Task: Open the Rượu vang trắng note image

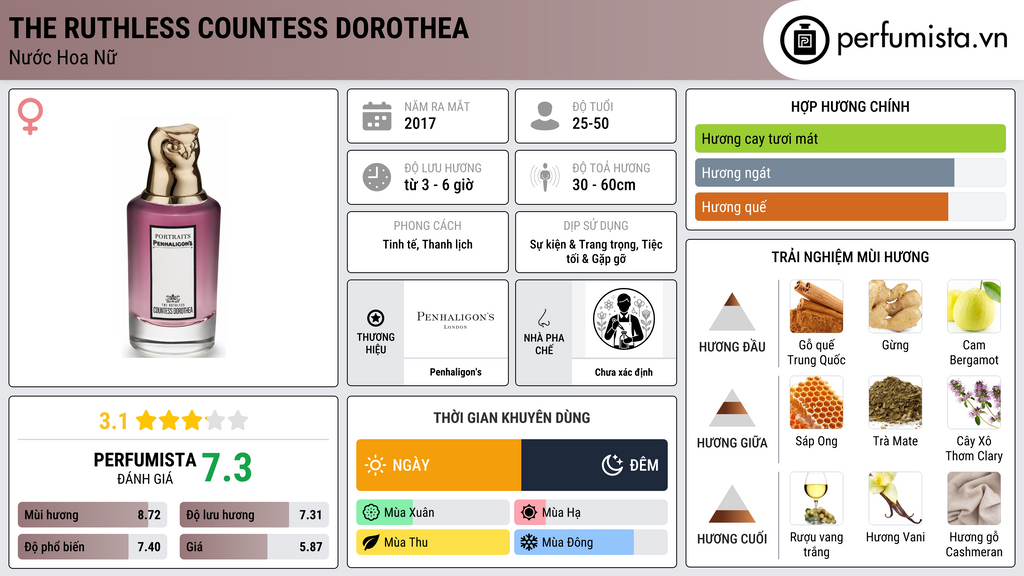Action: coord(816,498)
